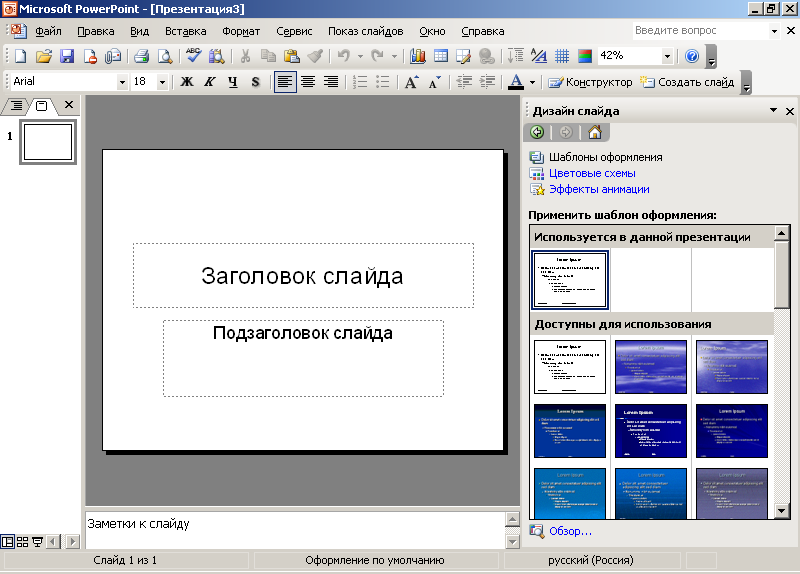This screenshot has height=574, width=800.
Task: Apply bulleted list formatting
Action: (x=383, y=82)
